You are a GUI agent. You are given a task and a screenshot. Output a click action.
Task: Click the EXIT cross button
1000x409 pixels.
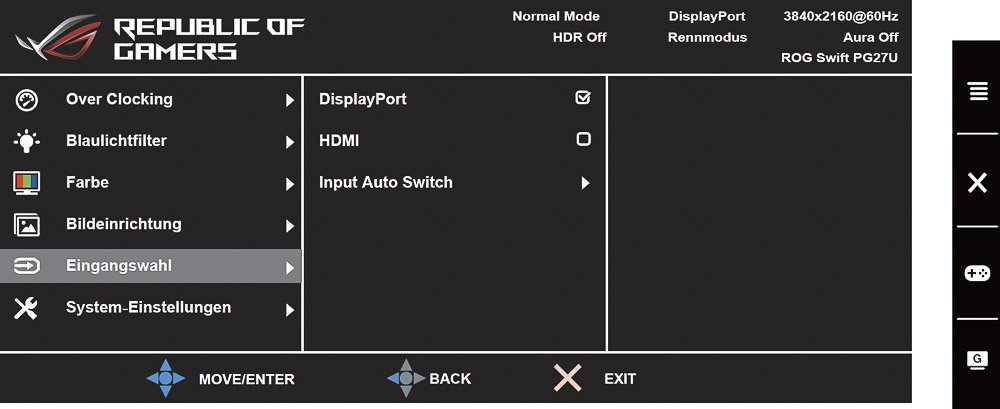[568, 378]
